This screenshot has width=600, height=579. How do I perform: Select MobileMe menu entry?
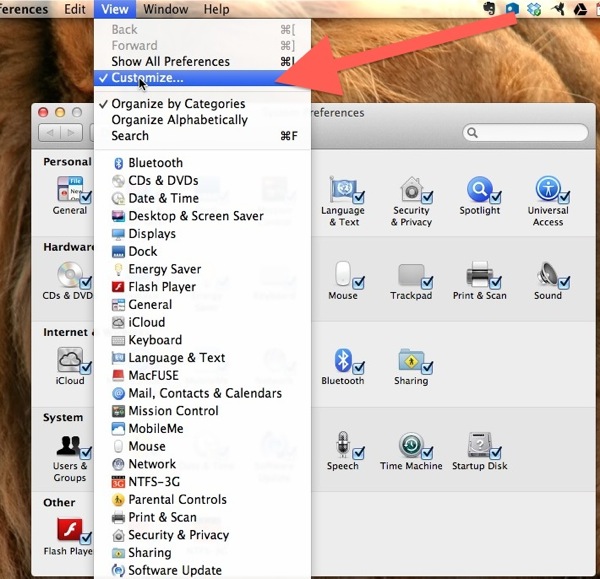click(202, 429)
